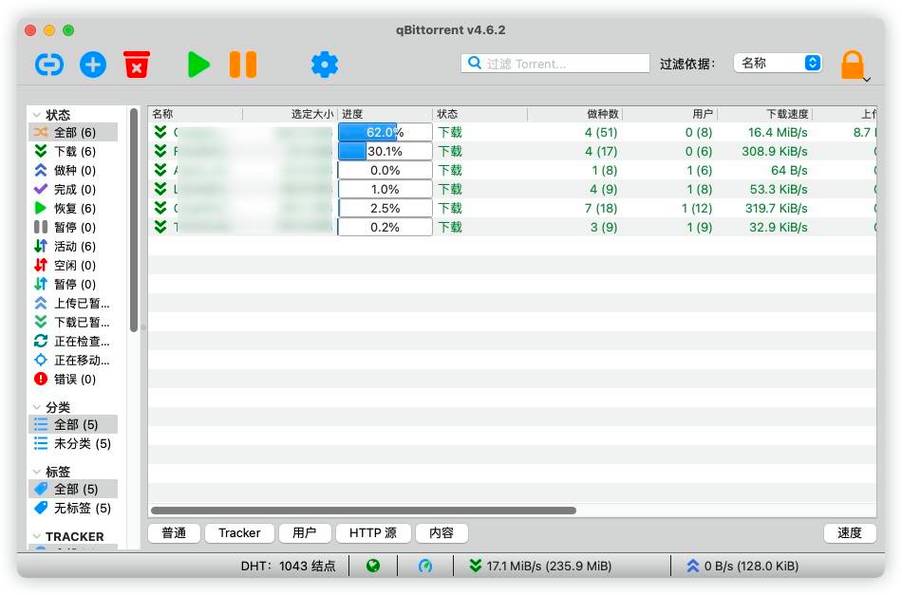
Task: Click the orange lock icon
Action: pyautogui.click(x=852, y=65)
